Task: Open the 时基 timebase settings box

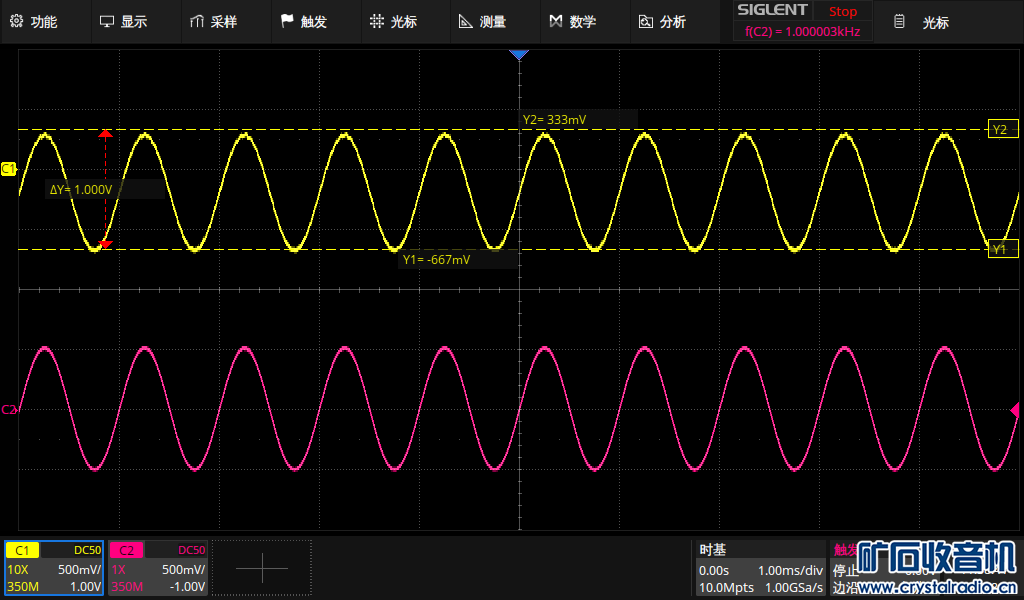Action: tap(761, 568)
